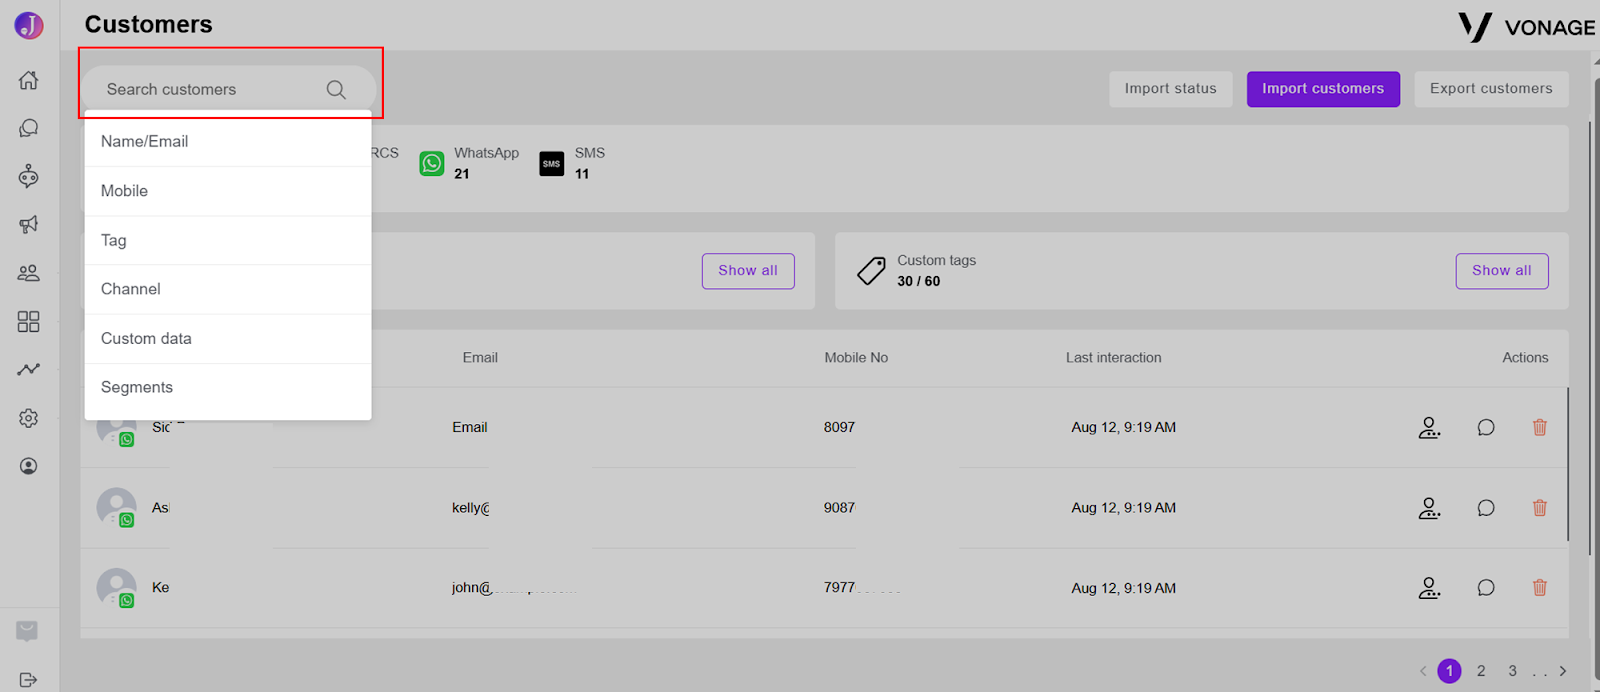Open the Analytics chart icon in sidebar
Viewport: 1600px width, 692px height.
point(28,369)
